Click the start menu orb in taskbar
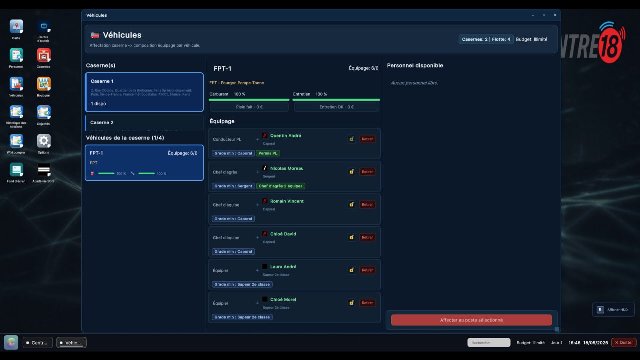The width and height of the screenshot is (640, 360). (11, 342)
